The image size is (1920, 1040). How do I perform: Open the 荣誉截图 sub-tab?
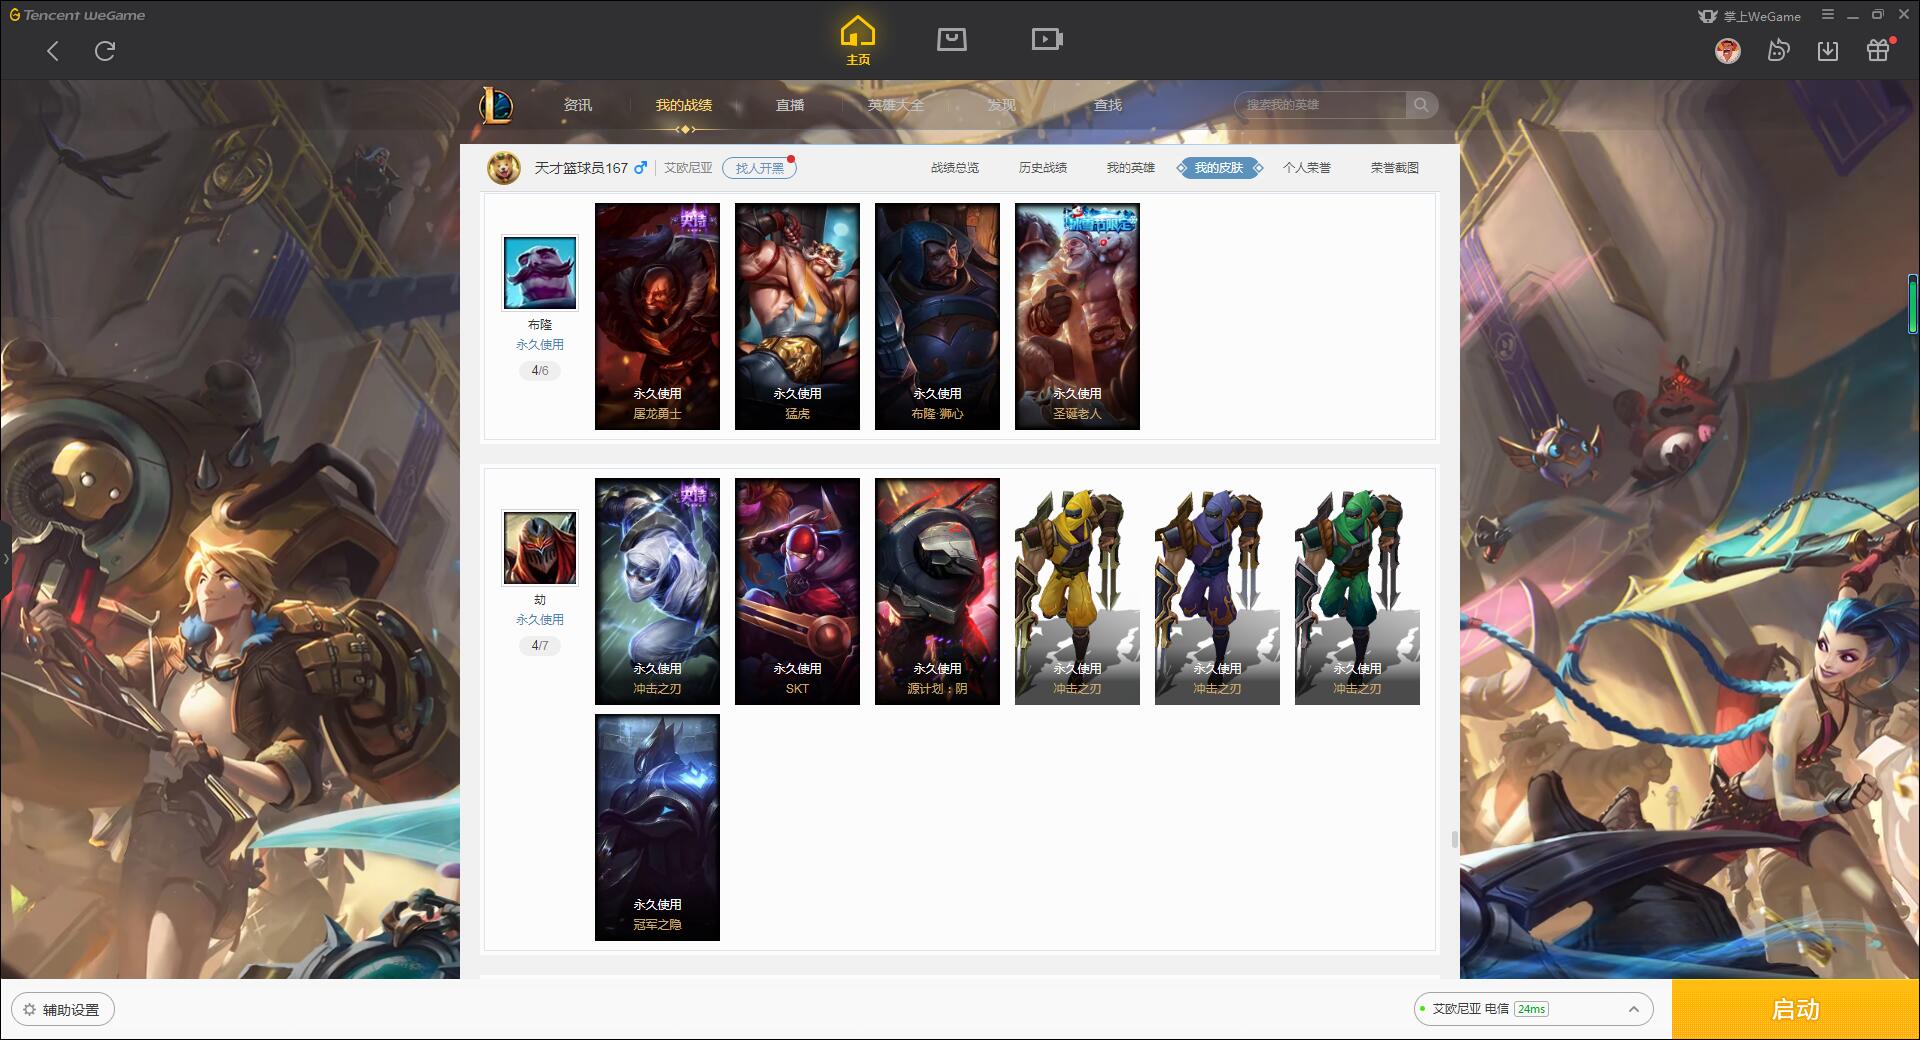(1395, 168)
